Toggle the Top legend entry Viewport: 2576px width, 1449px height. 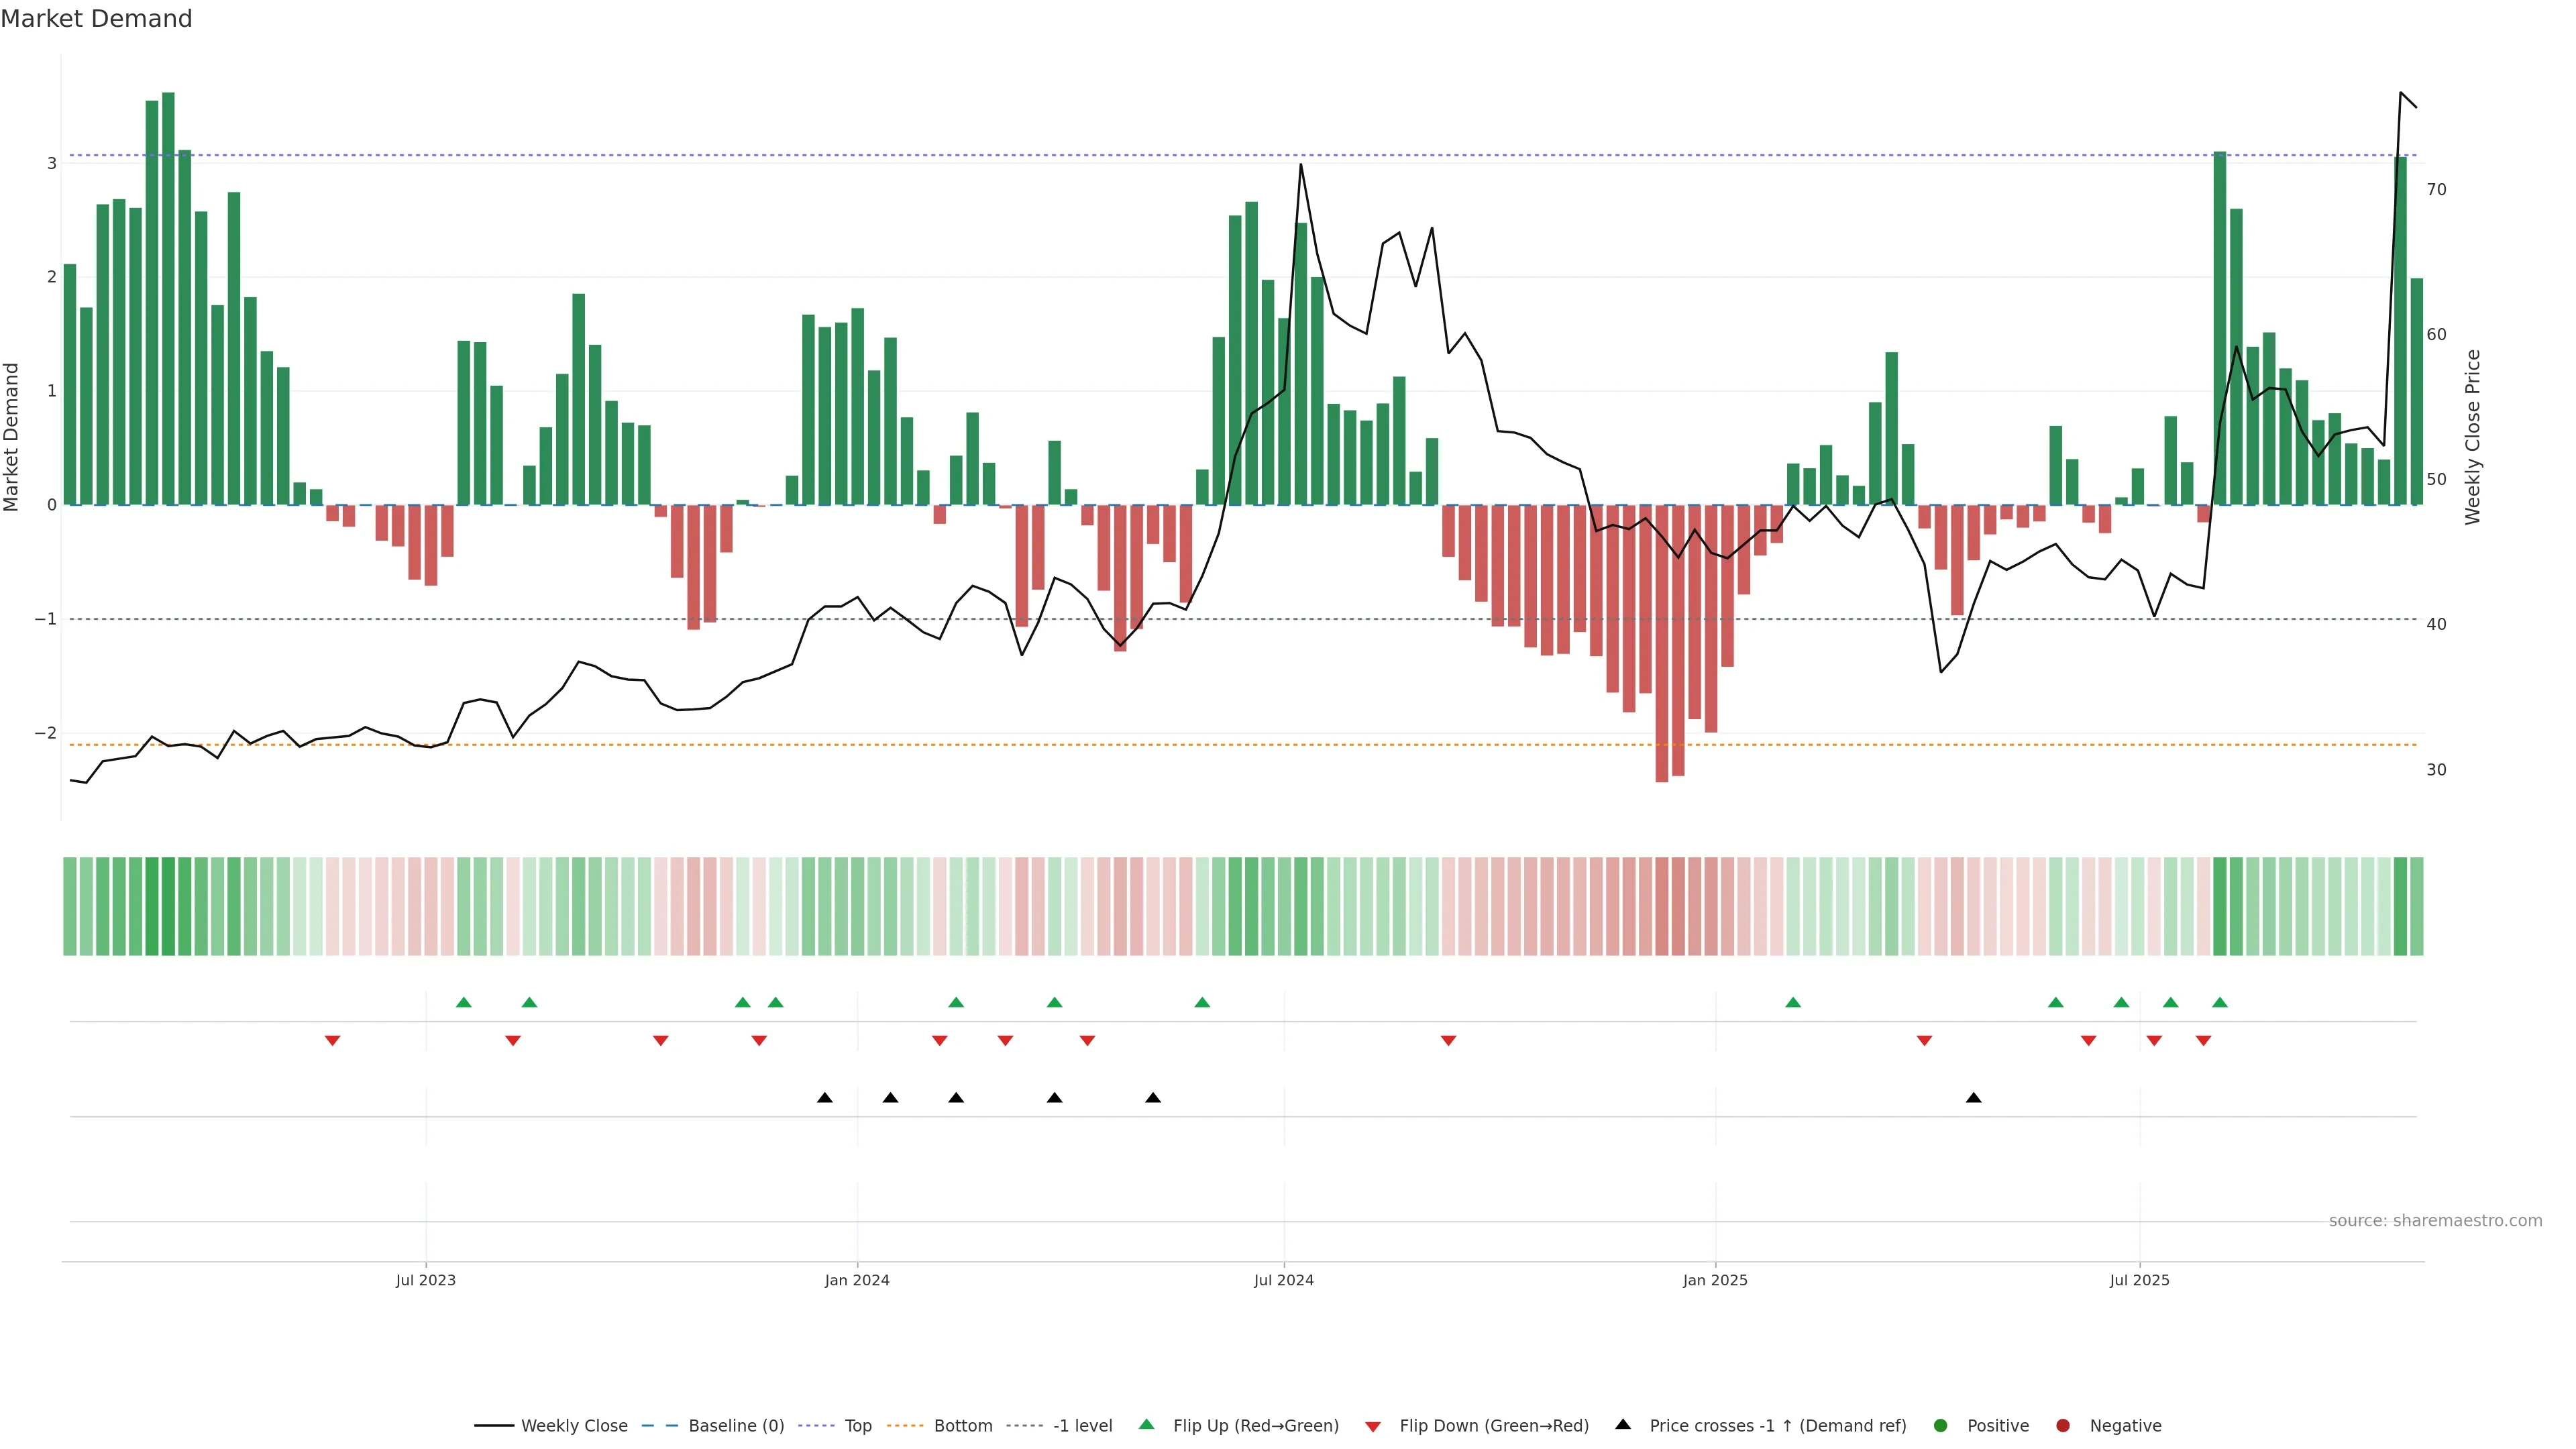point(857,1425)
